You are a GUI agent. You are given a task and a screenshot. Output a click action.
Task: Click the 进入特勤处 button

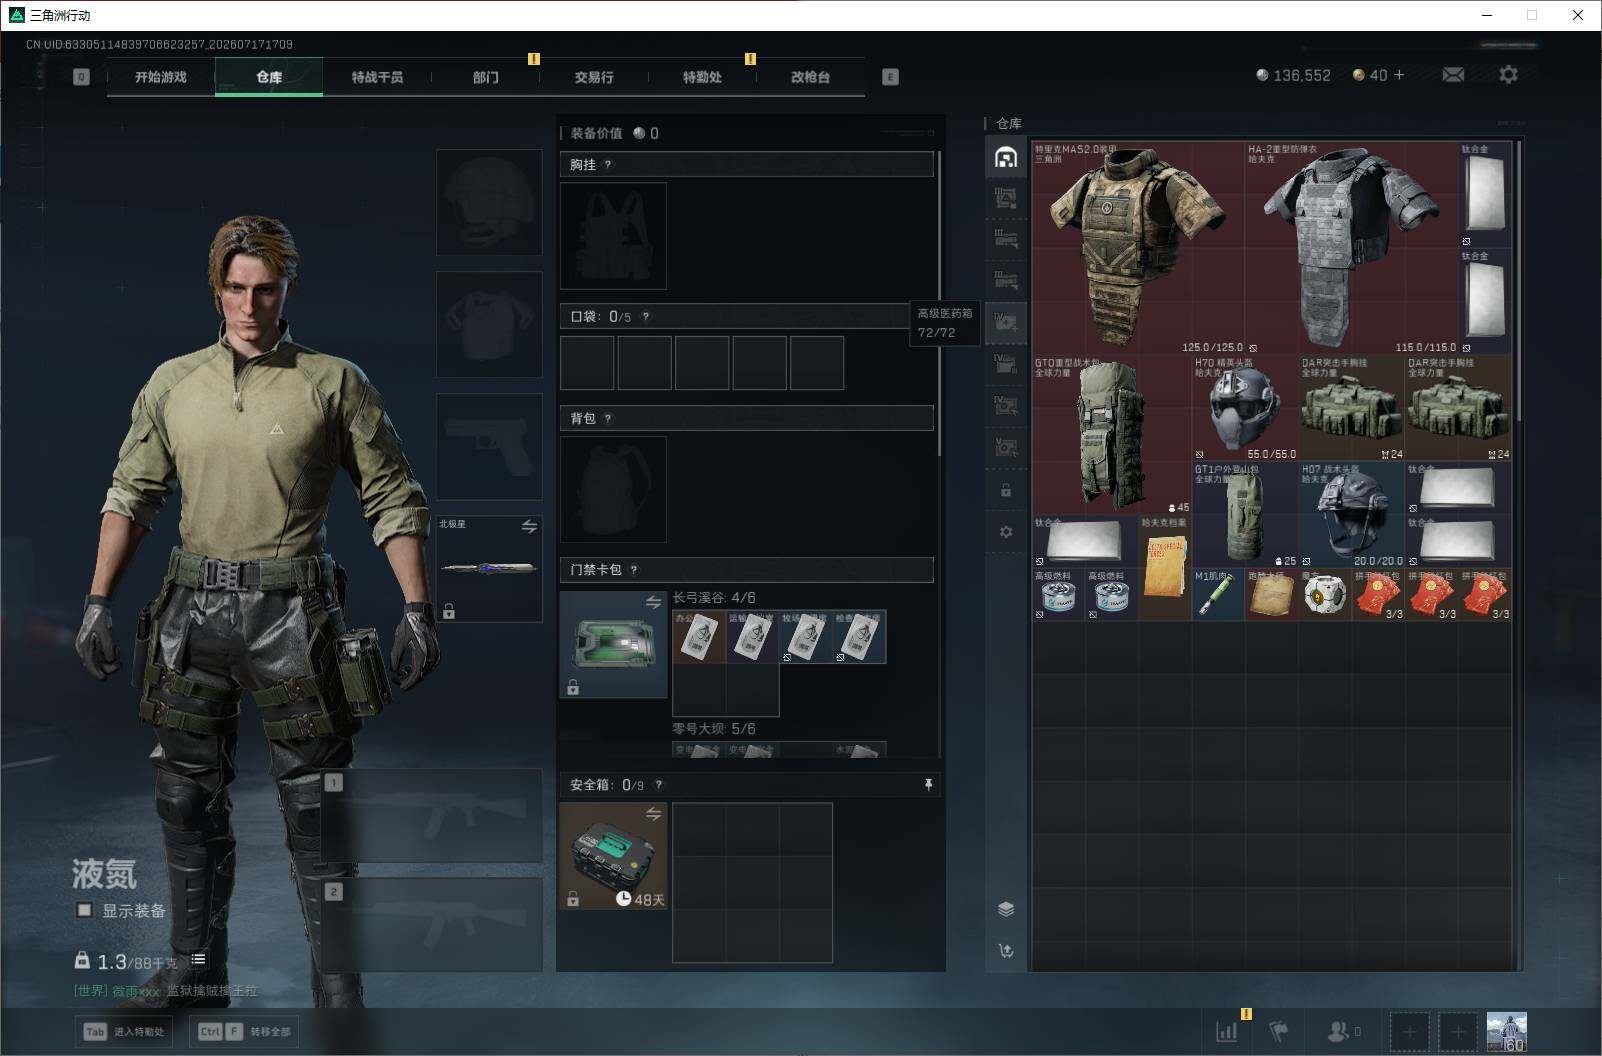coord(124,1031)
